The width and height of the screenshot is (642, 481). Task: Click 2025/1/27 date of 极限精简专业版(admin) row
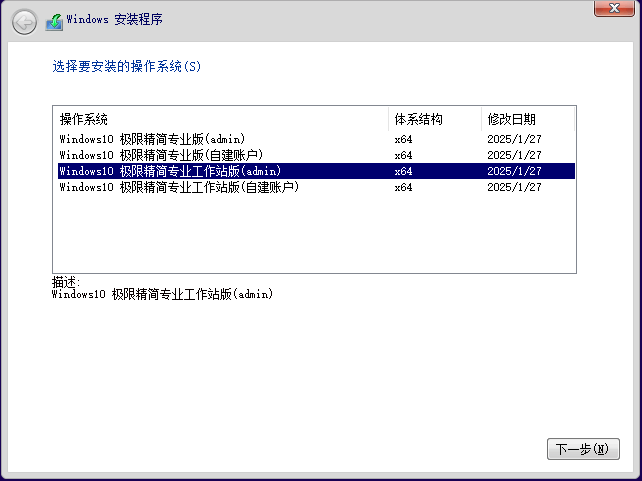tap(514, 139)
